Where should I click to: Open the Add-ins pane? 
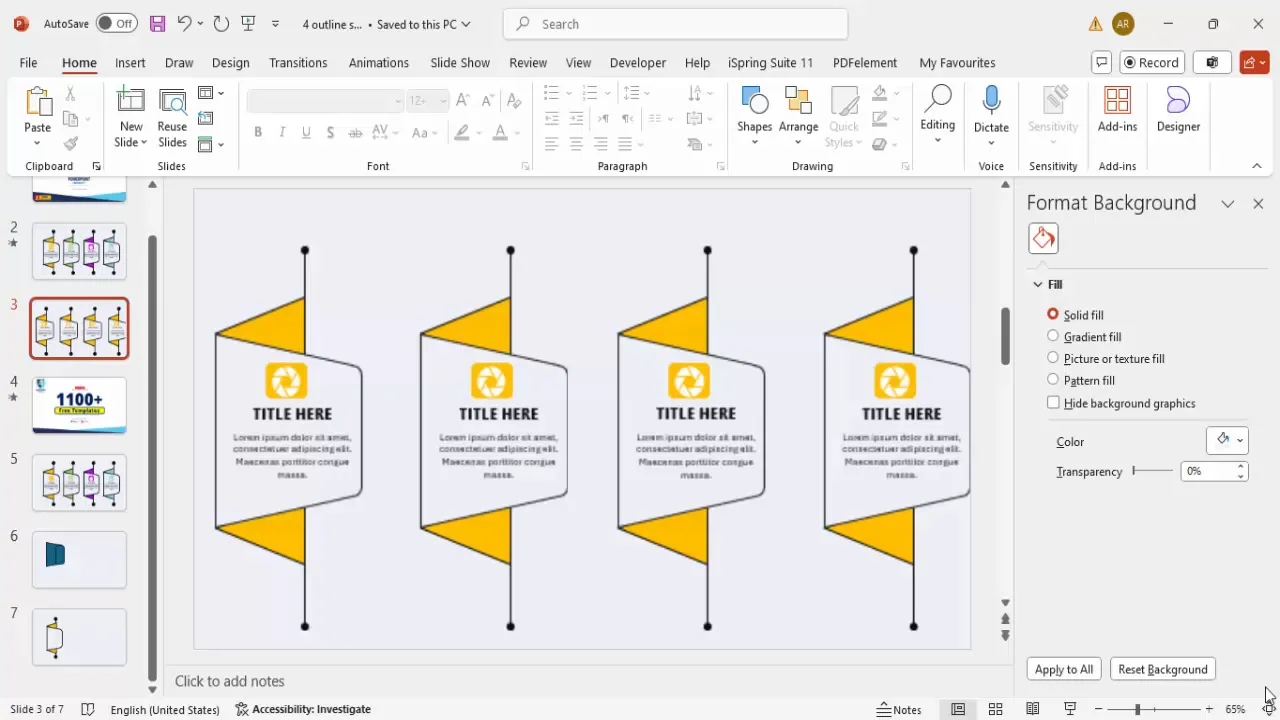click(1117, 109)
